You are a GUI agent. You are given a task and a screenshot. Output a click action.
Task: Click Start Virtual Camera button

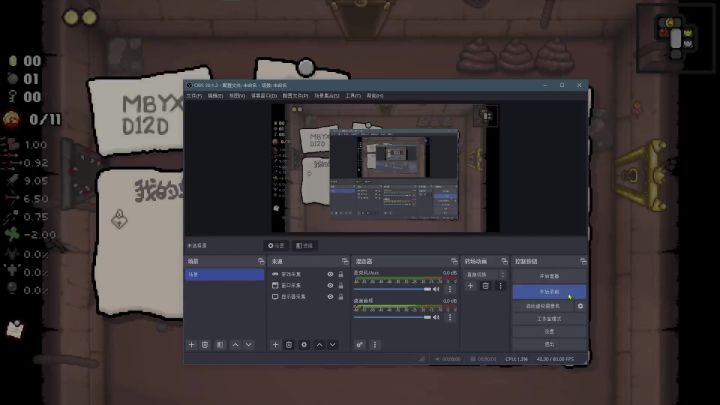point(543,306)
